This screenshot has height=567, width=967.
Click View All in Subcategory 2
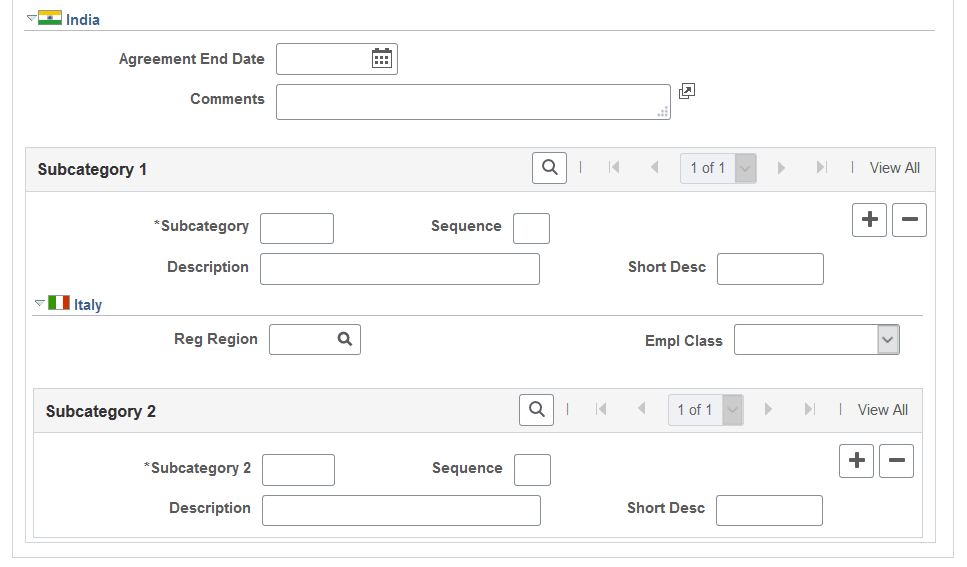pyautogui.click(x=882, y=409)
